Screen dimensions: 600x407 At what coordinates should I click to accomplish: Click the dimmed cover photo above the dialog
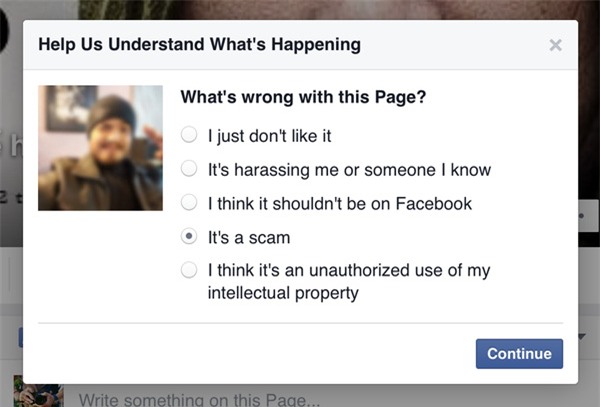(x=300, y=9)
